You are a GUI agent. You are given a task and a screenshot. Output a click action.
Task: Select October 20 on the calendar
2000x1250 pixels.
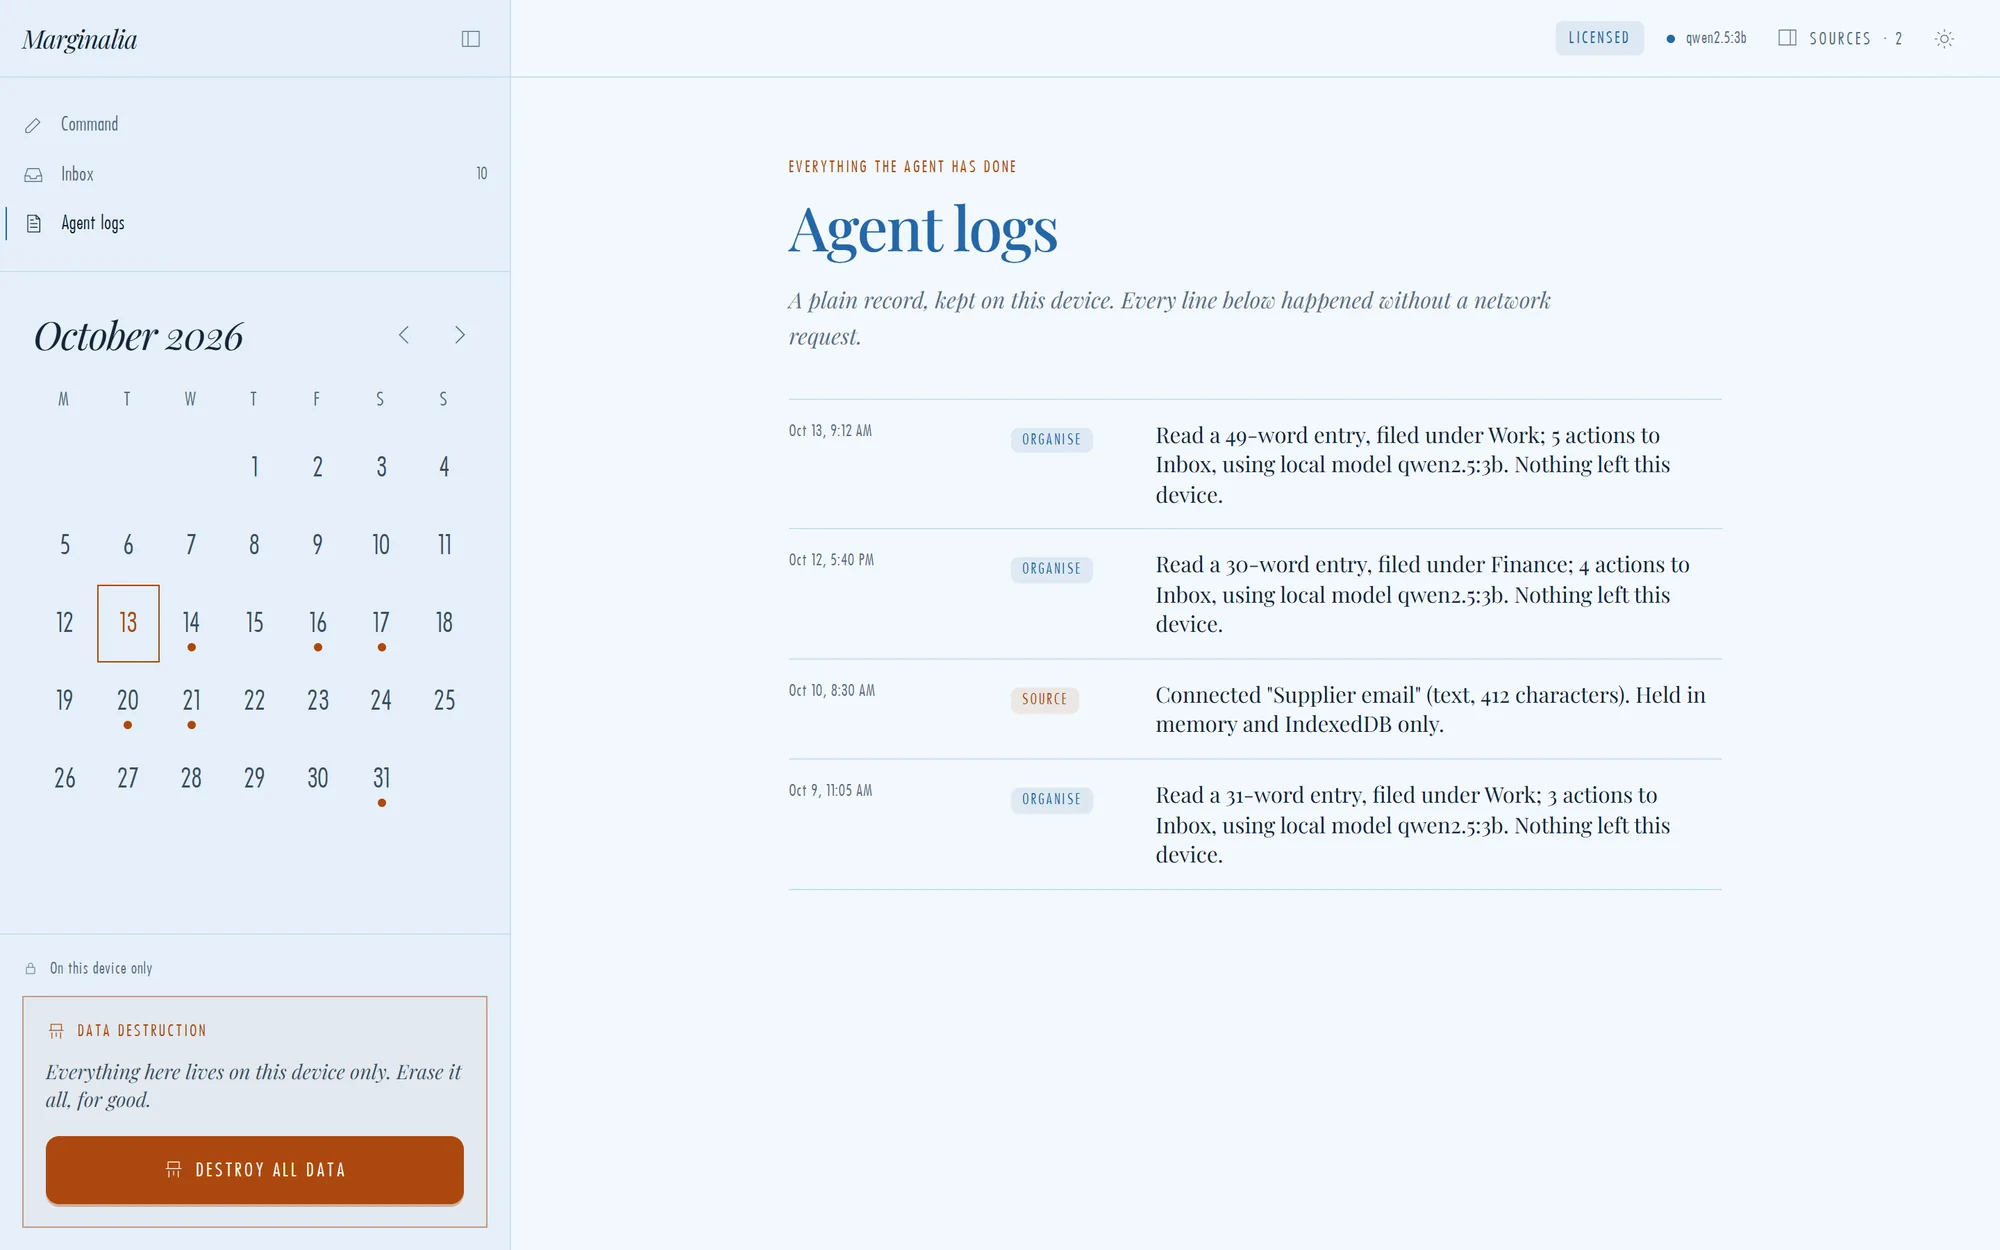click(128, 701)
